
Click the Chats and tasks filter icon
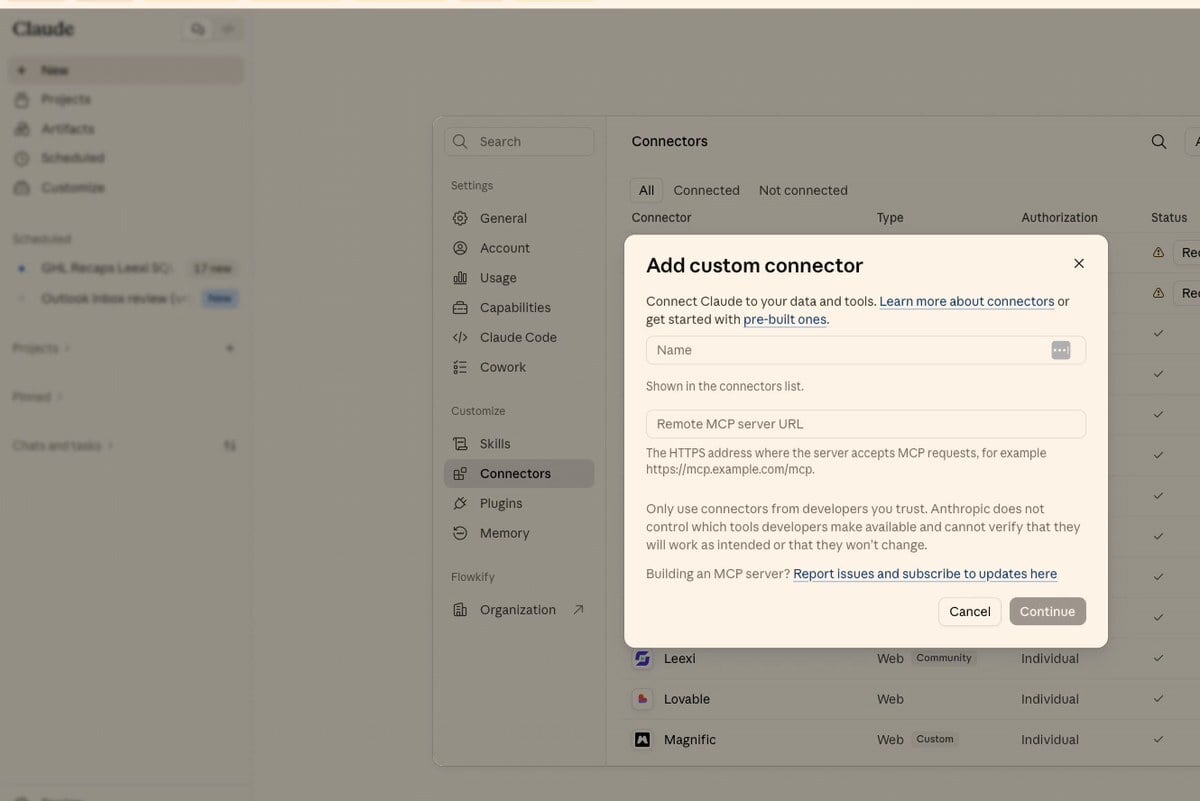[x=230, y=446]
